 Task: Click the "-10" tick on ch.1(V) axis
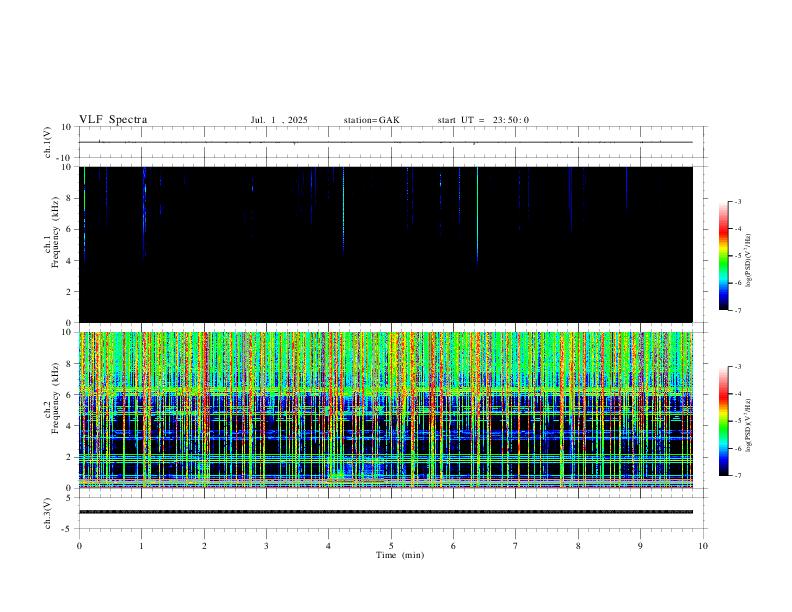66,158
